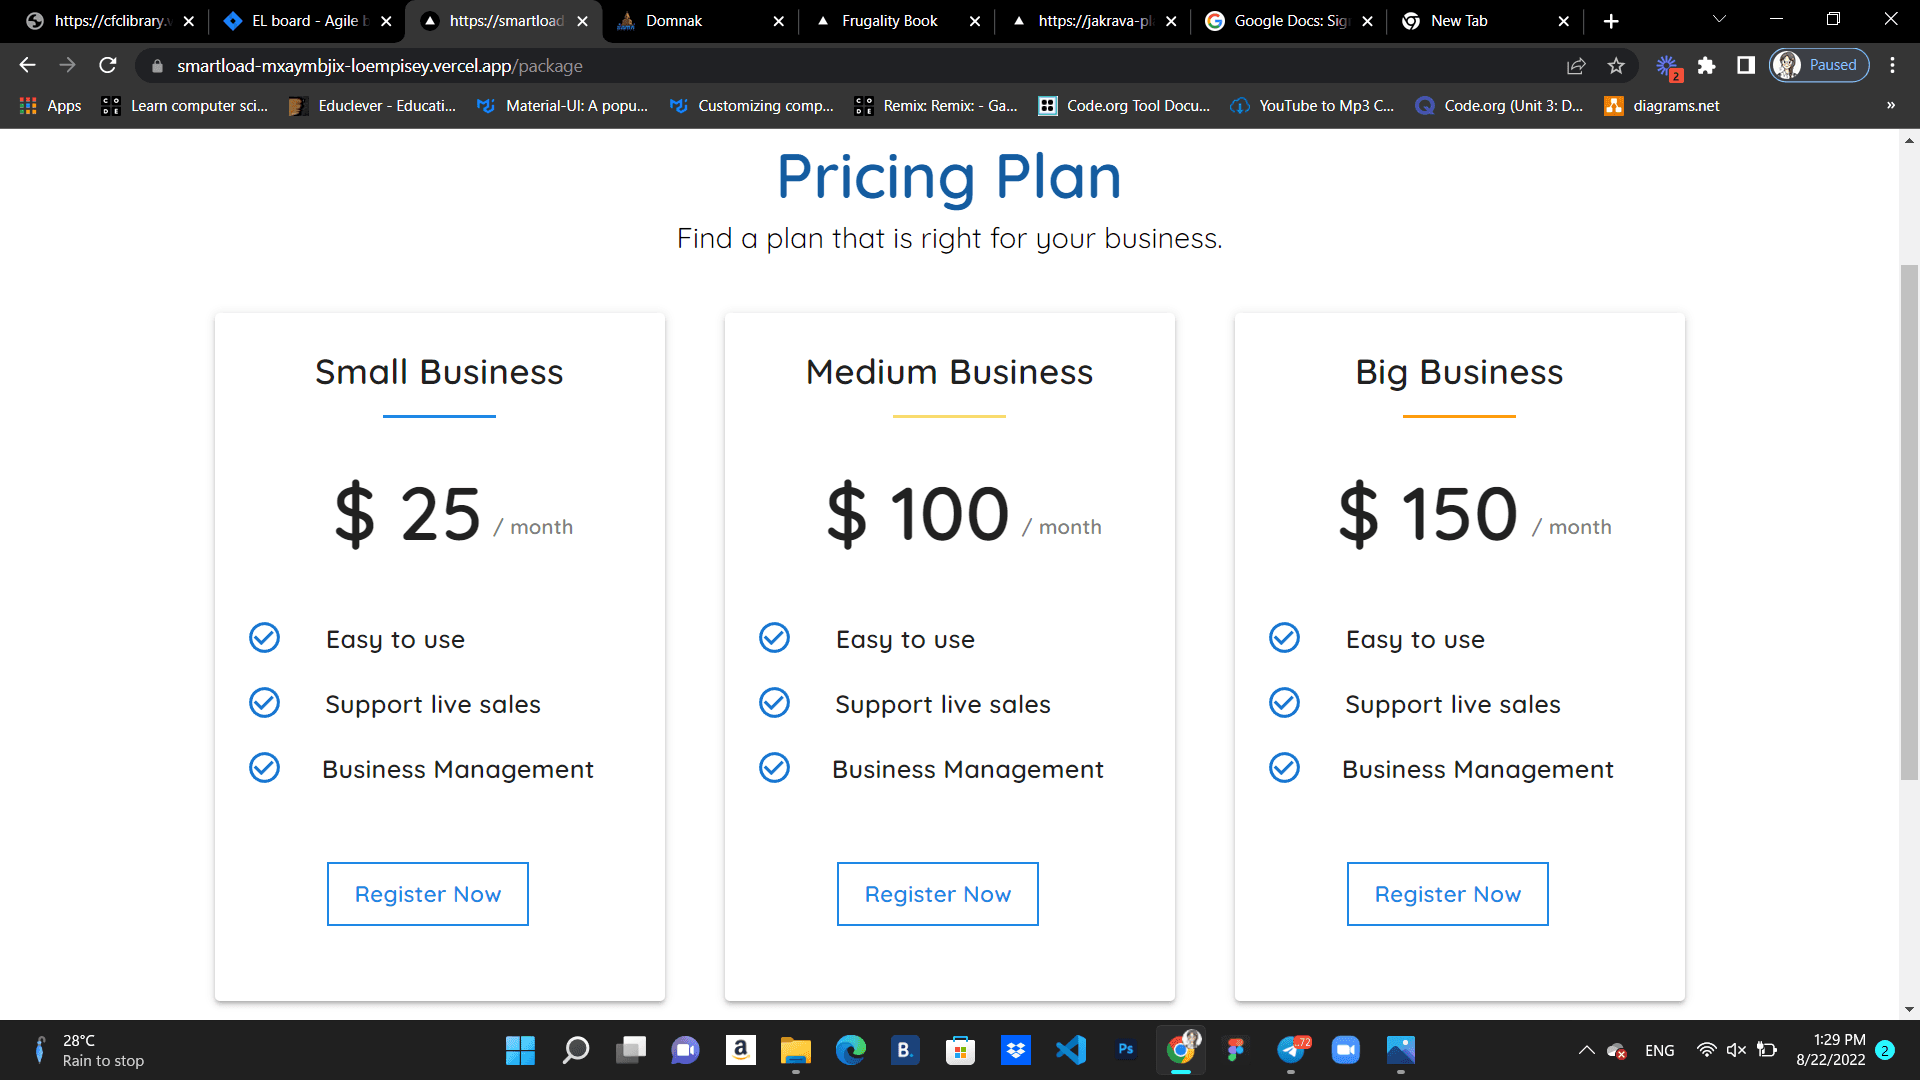Share this page via the share icon

(1576, 66)
